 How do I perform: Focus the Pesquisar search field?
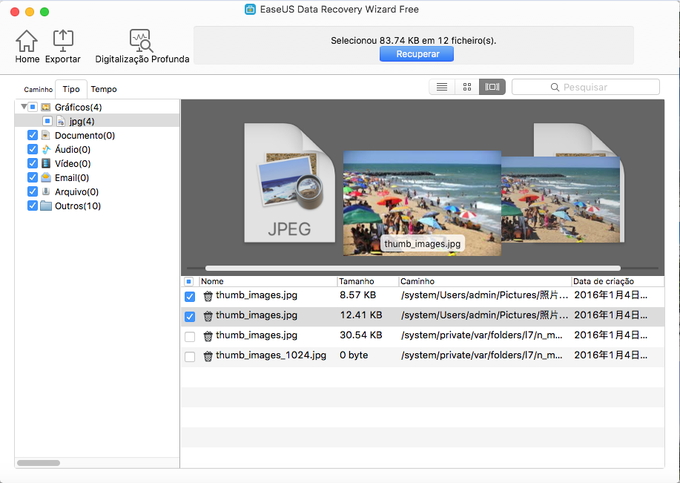coord(585,87)
